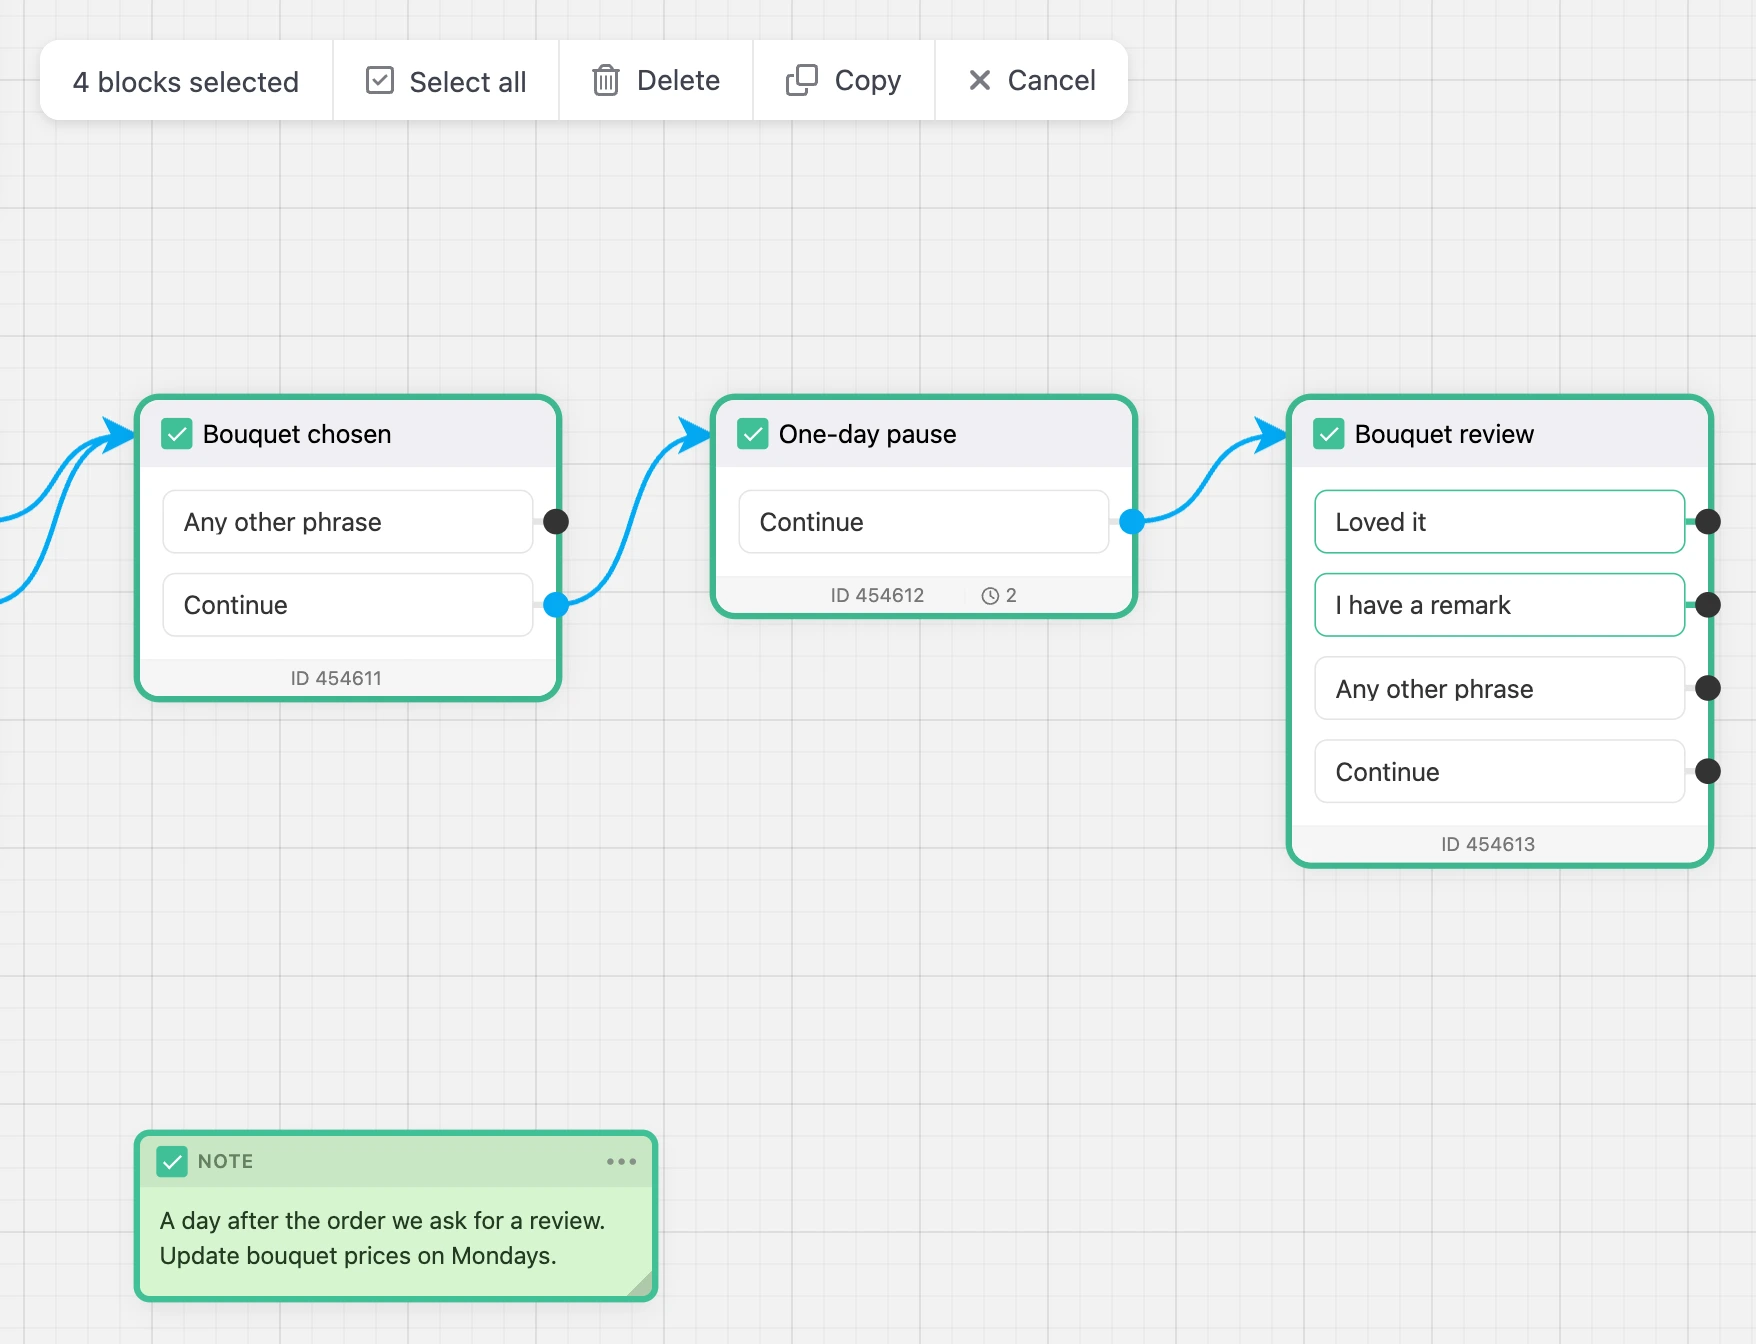The height and width of the screenshot is (1344, 1756).
Task: Uncheck the Bouquet review block checkbox
Action: [x=1329, y=434]
